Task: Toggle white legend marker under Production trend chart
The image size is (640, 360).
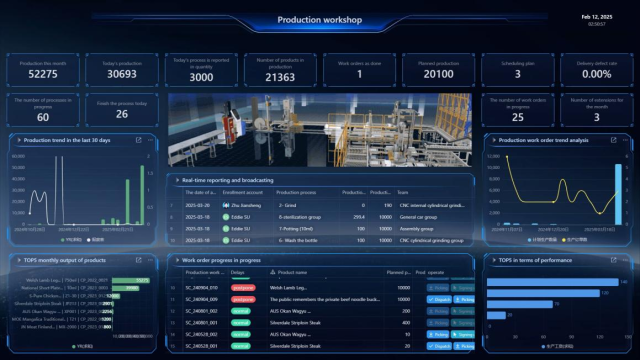Action: click(89, 240)
